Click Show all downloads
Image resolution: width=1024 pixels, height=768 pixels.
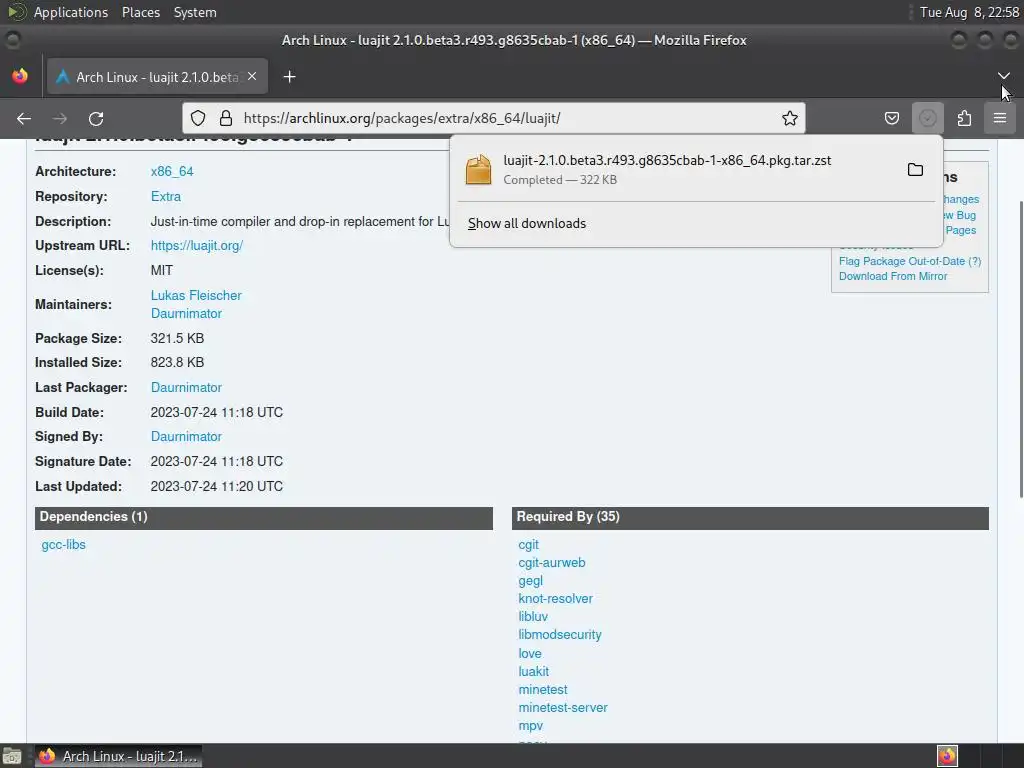tap(526, 223)
